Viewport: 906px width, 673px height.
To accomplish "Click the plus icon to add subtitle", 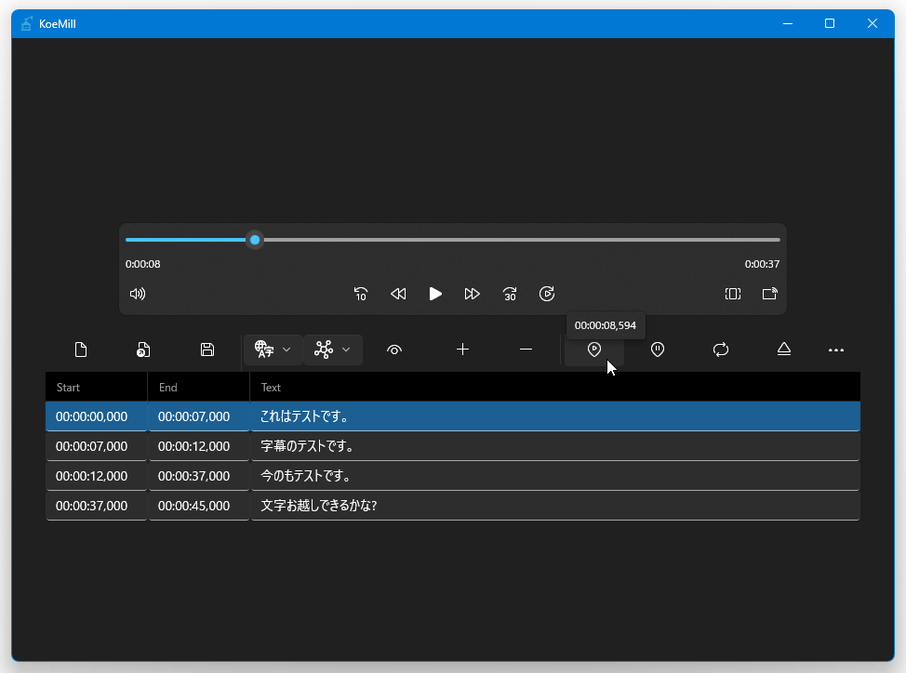I will click(462, 350).
